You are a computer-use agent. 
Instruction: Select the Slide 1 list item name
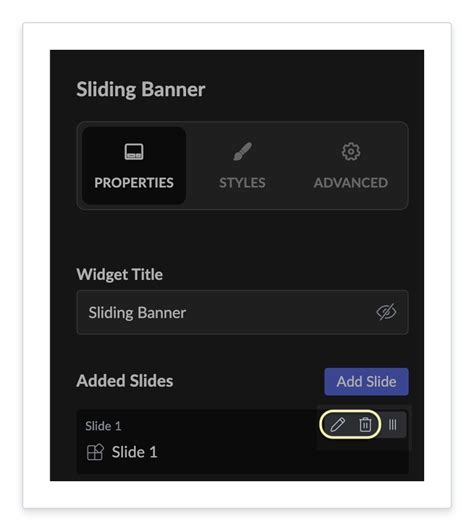[134, 452]
